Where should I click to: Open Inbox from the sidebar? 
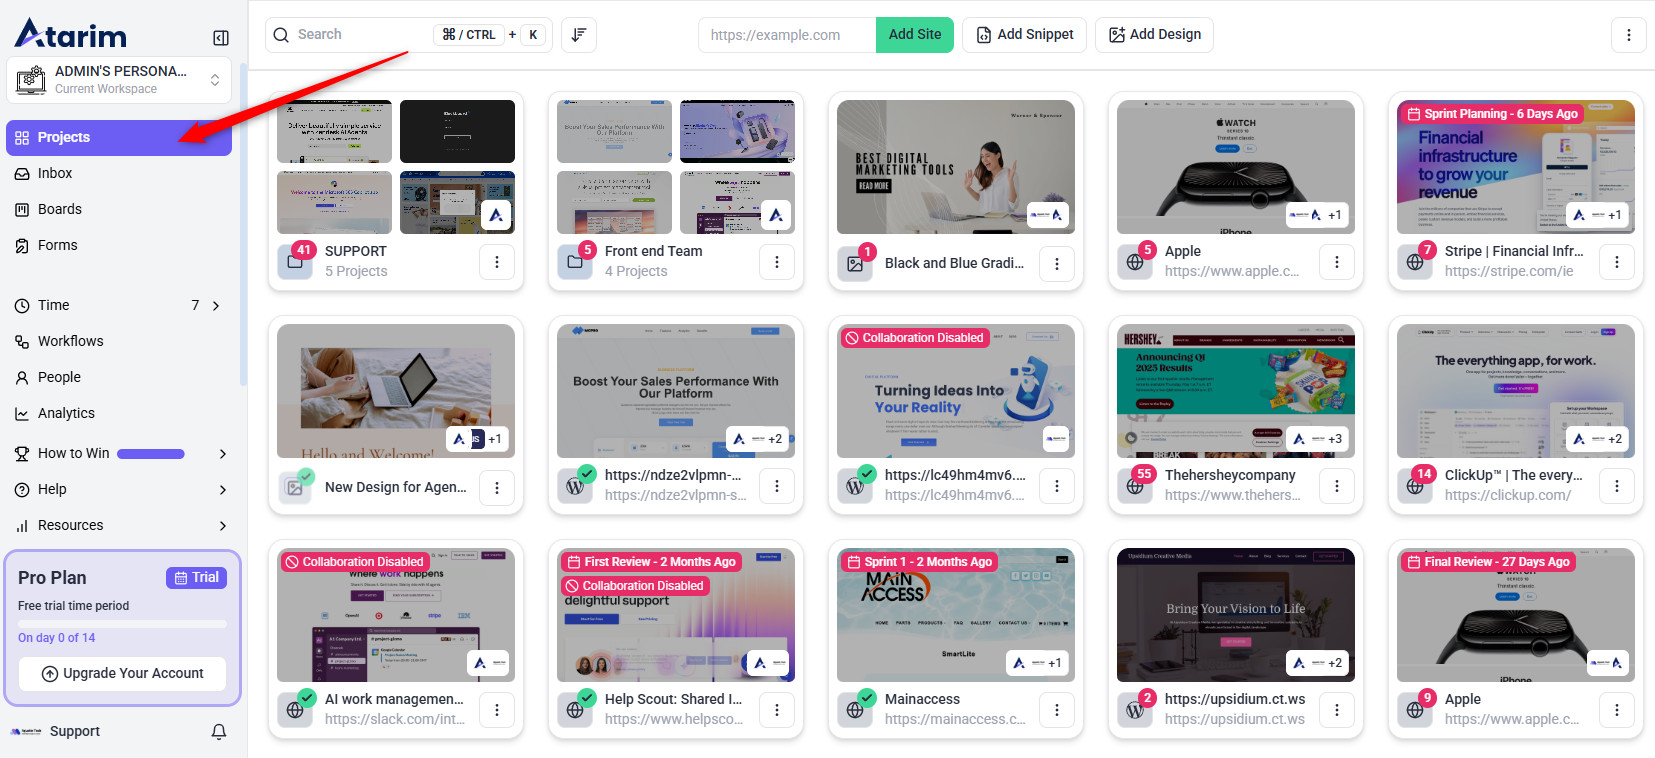click(55, 174)
